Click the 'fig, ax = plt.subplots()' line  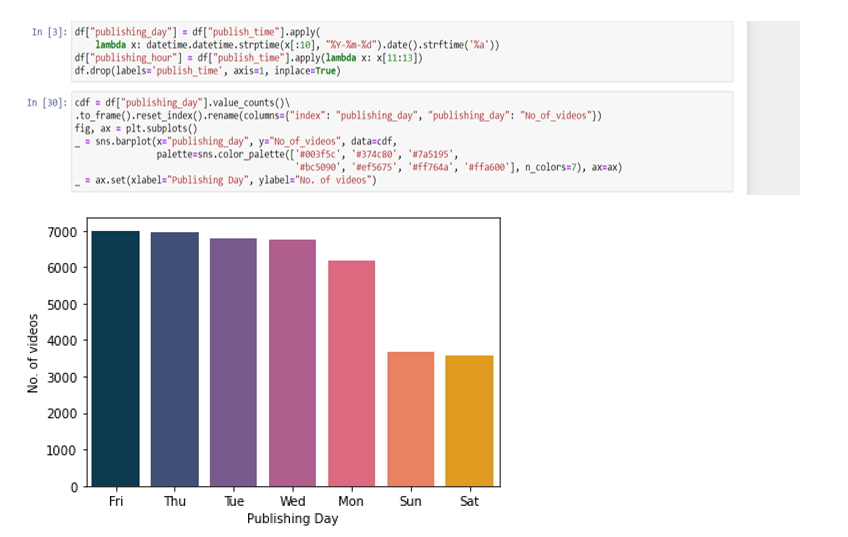pos(136,128)
